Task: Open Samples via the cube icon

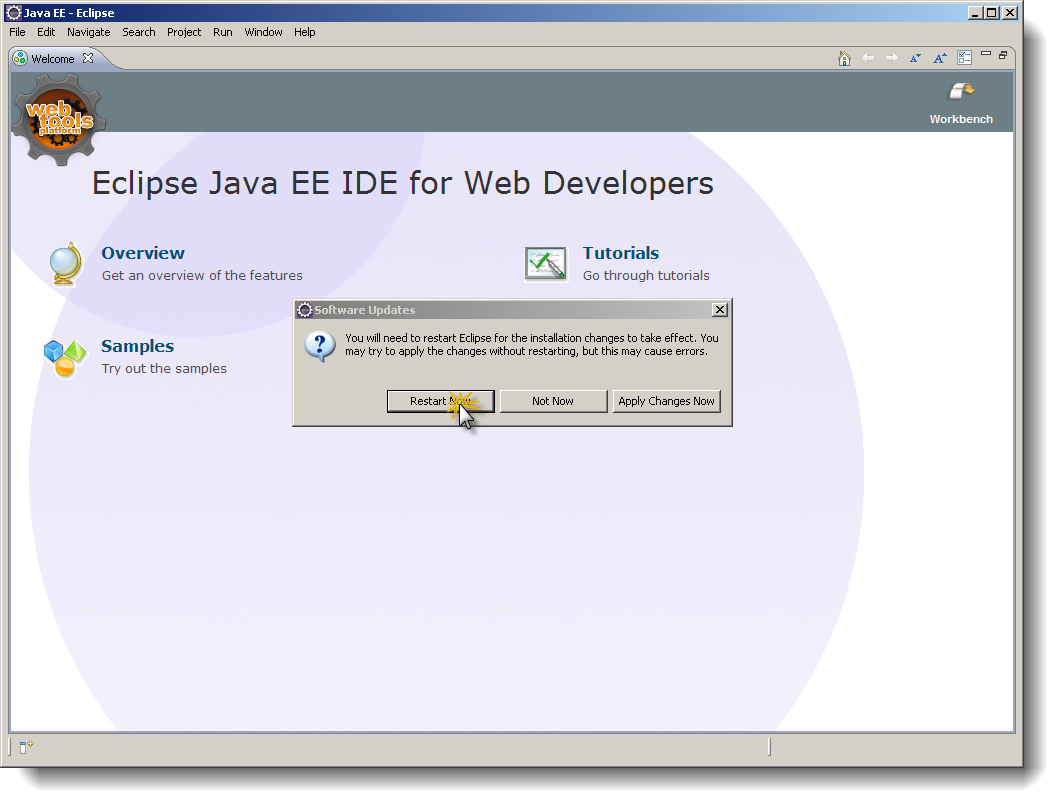Action: coord(63,356)
